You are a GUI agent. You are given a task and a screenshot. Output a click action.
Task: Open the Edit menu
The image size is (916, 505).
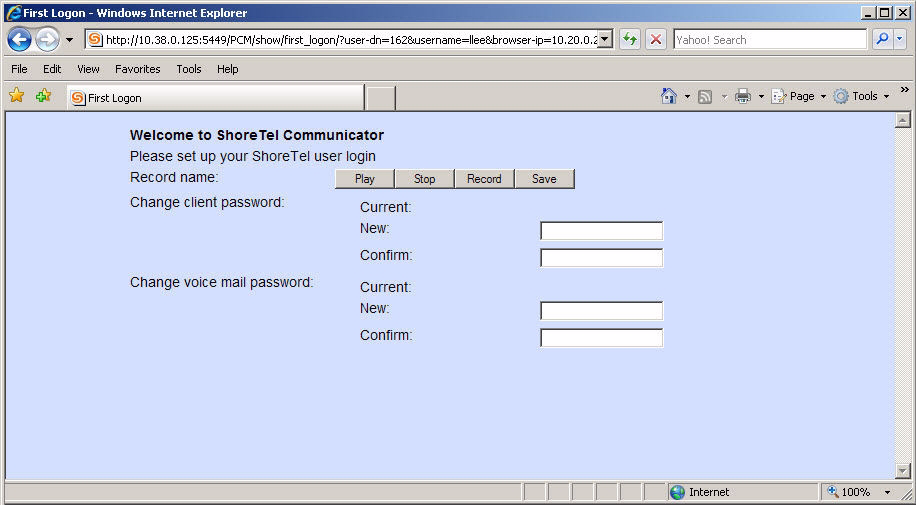tap(52, 69)
